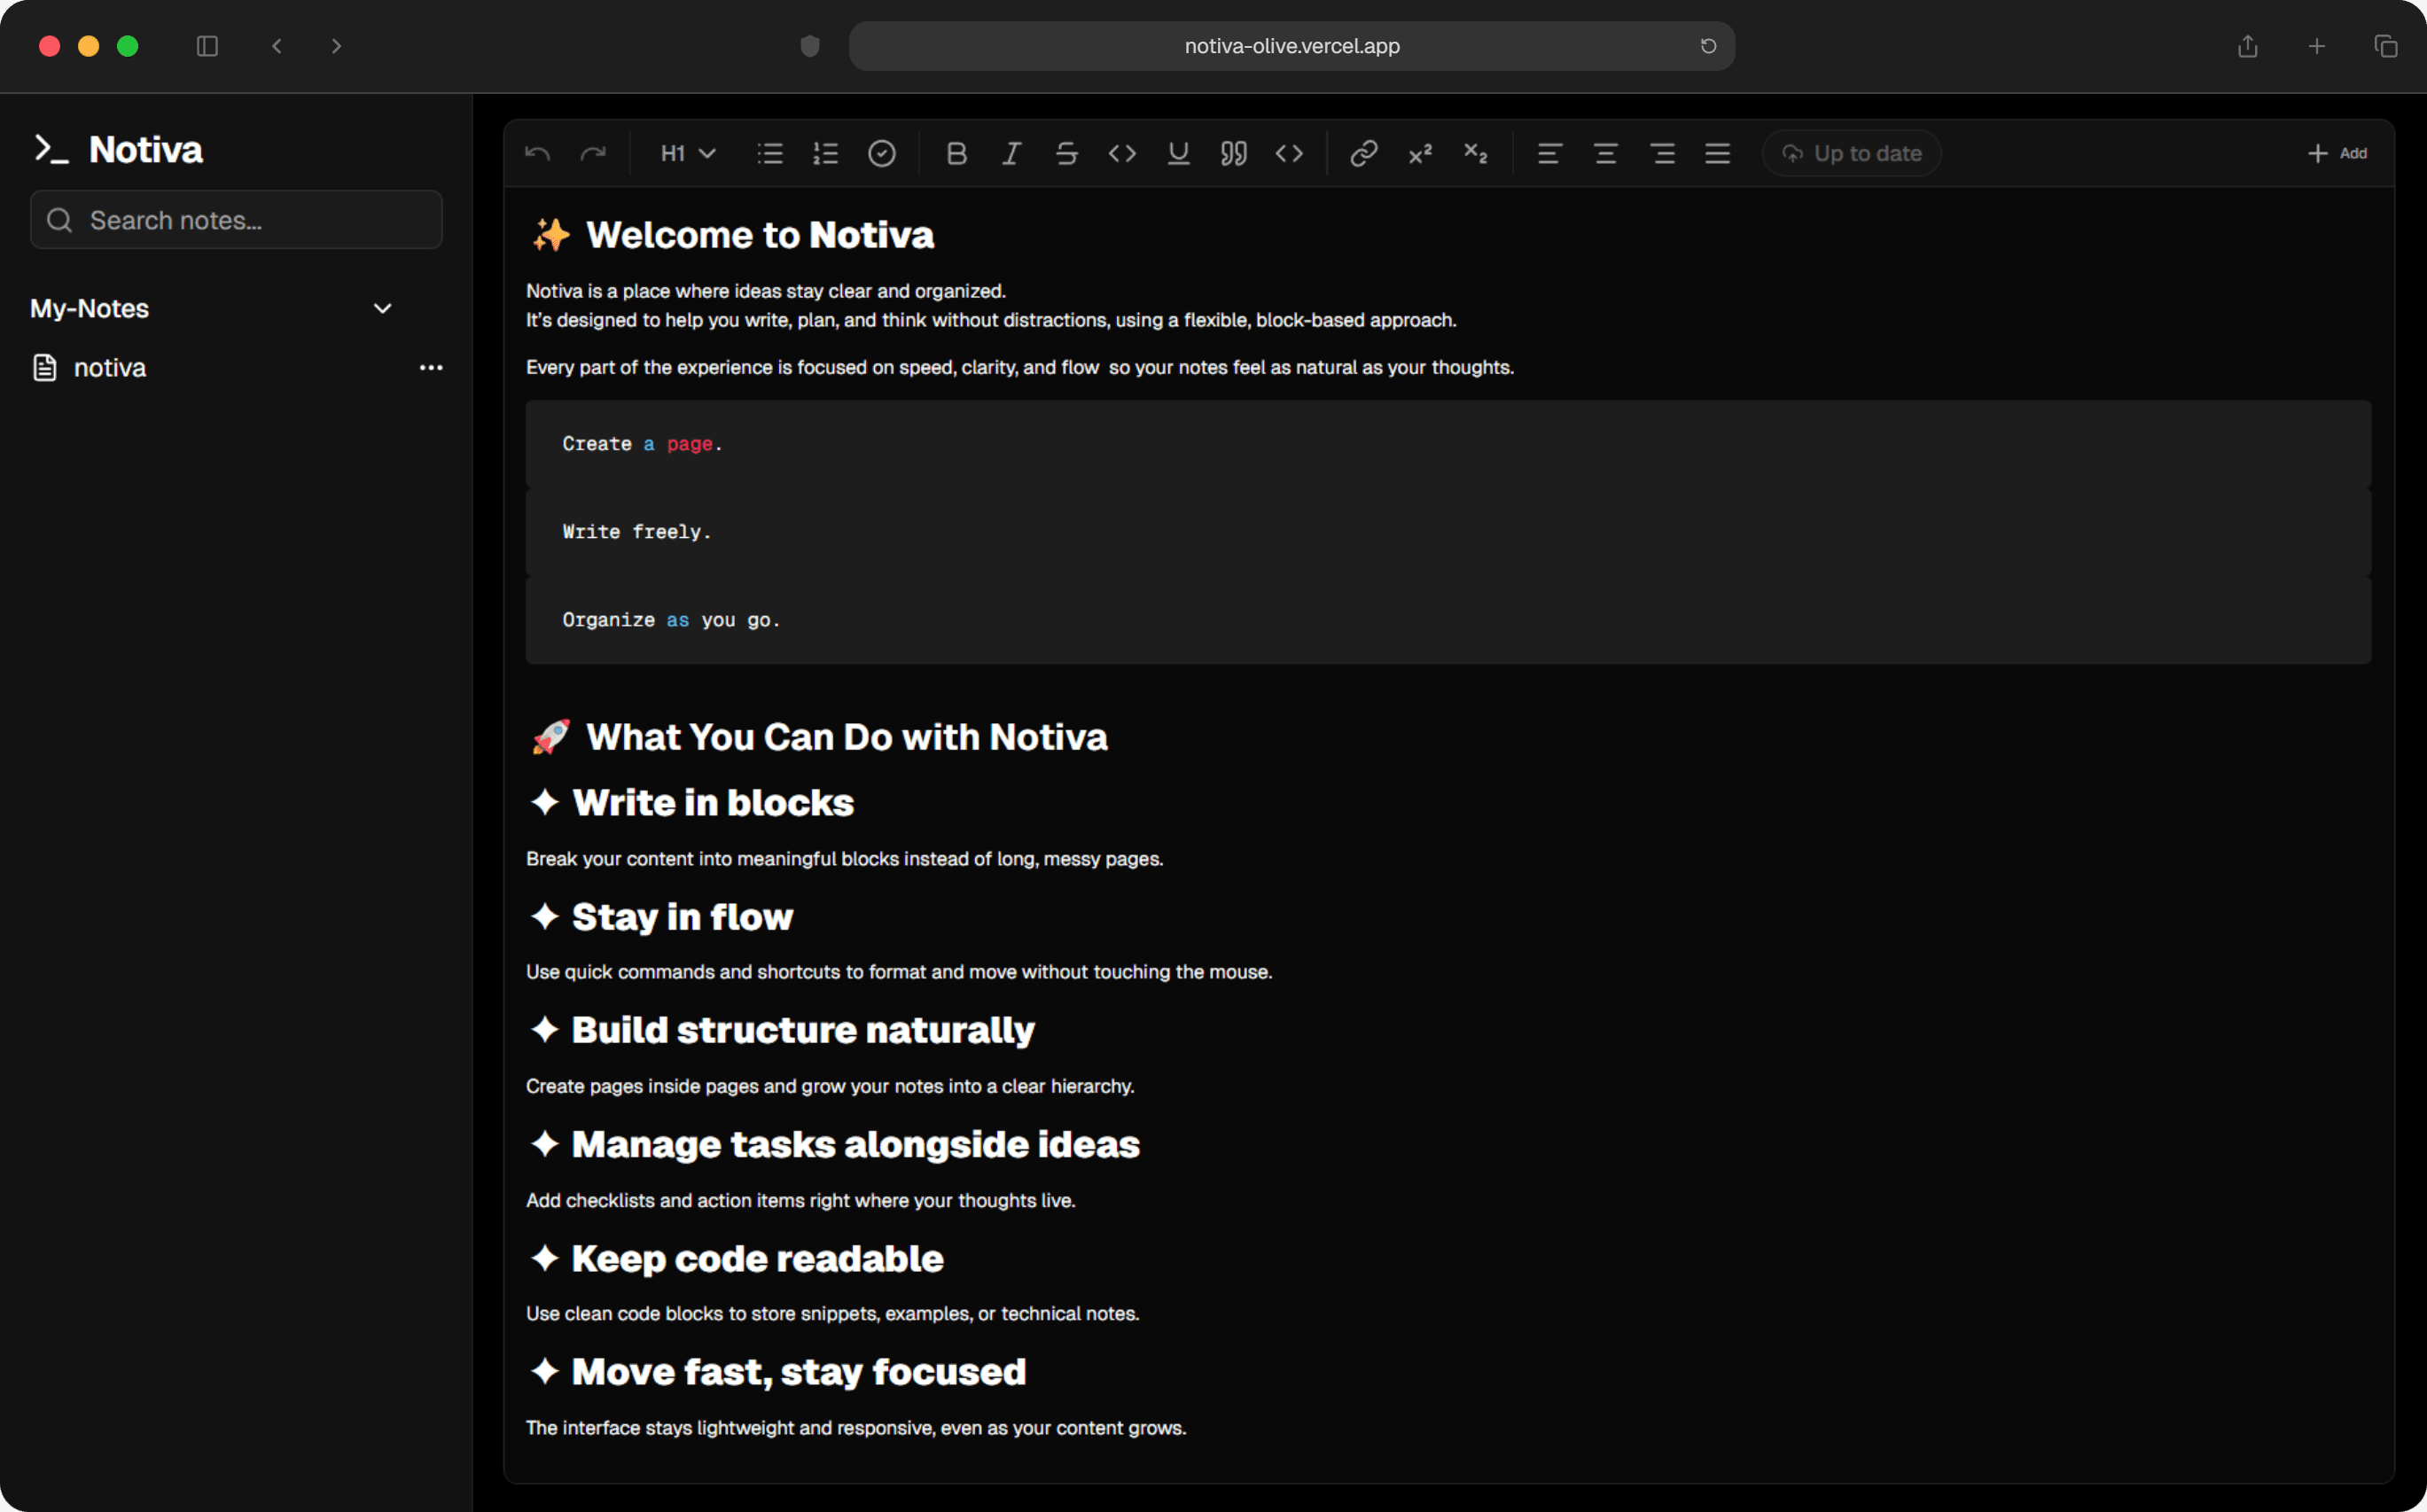This screenshot has width=2427, height=1512.
Task: Toggle inline code, the left code icon
Action: (x=1122, y=153)
